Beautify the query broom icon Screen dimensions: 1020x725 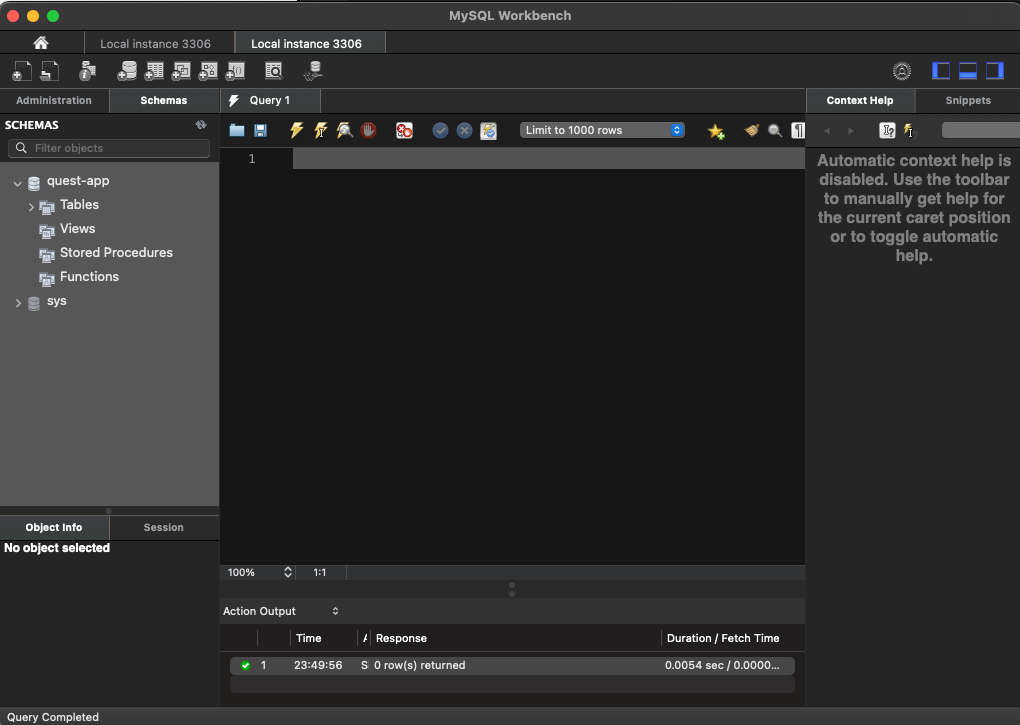pos(751,131)
